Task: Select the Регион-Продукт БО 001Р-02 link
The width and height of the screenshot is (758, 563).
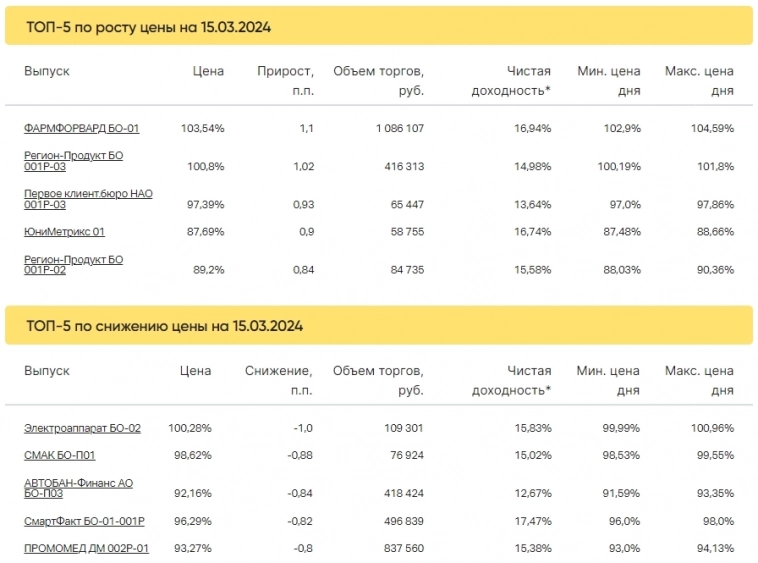Action: pyautogui.click(x=73, y=265)
